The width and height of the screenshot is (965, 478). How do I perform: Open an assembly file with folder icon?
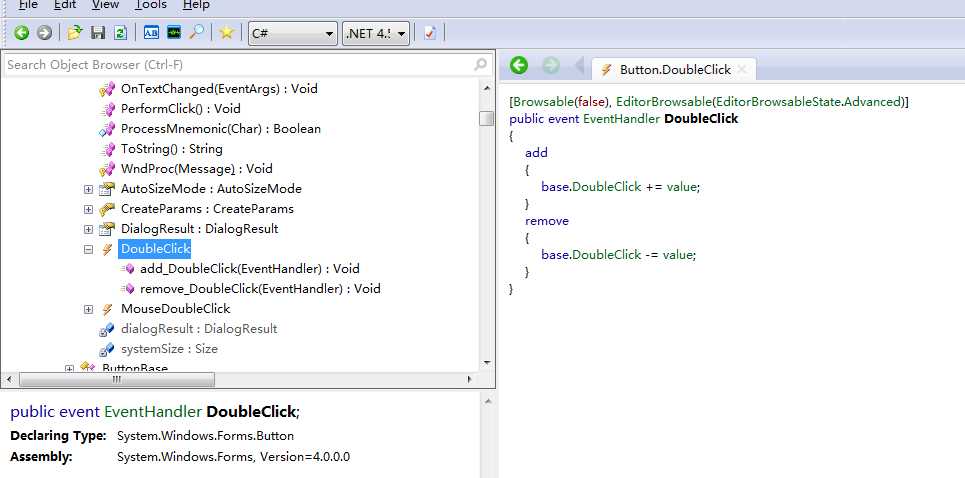[x=75, y=33]
